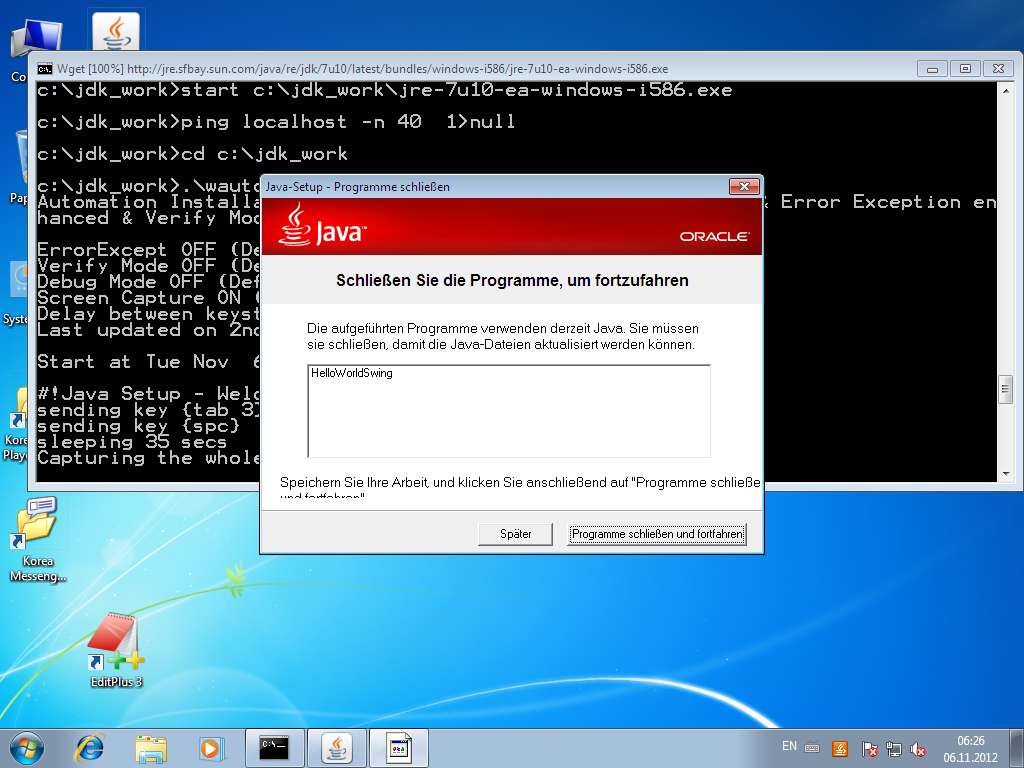Launch Windows Media Player from the taskbar

click(210, 747)
